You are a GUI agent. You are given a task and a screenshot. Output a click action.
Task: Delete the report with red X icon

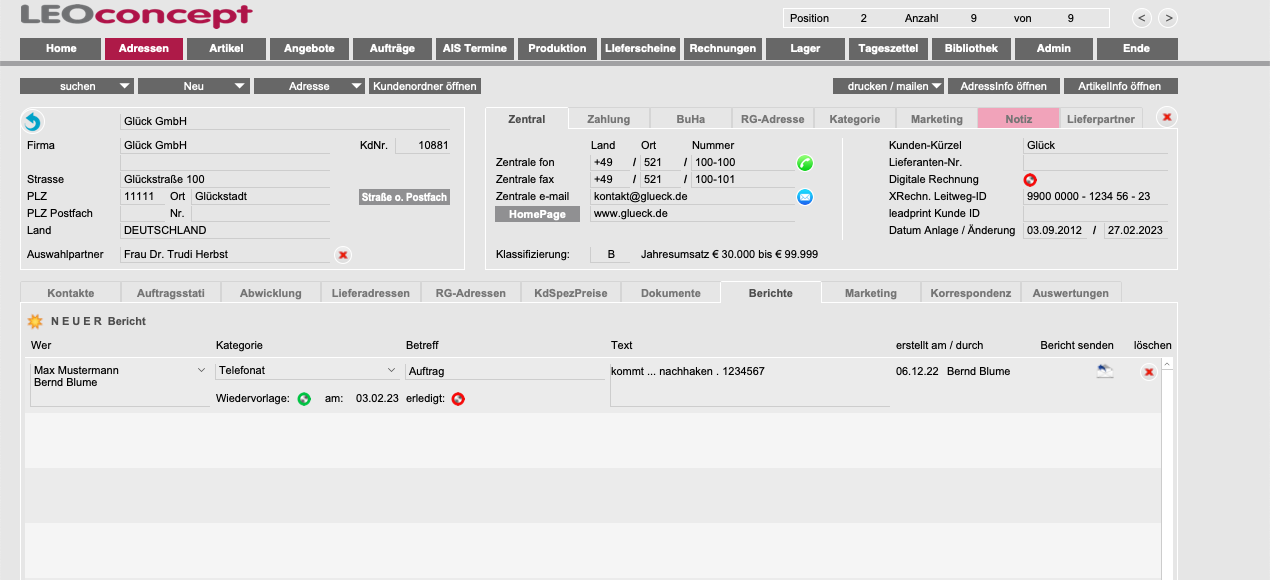coord(1148,372)
